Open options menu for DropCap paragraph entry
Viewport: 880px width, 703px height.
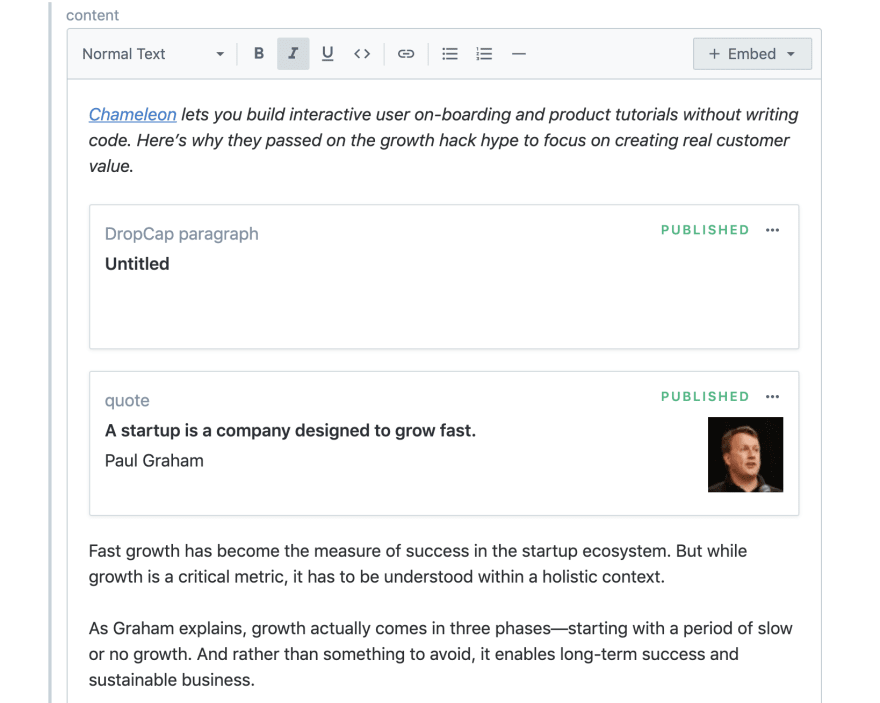coord(772,230)
